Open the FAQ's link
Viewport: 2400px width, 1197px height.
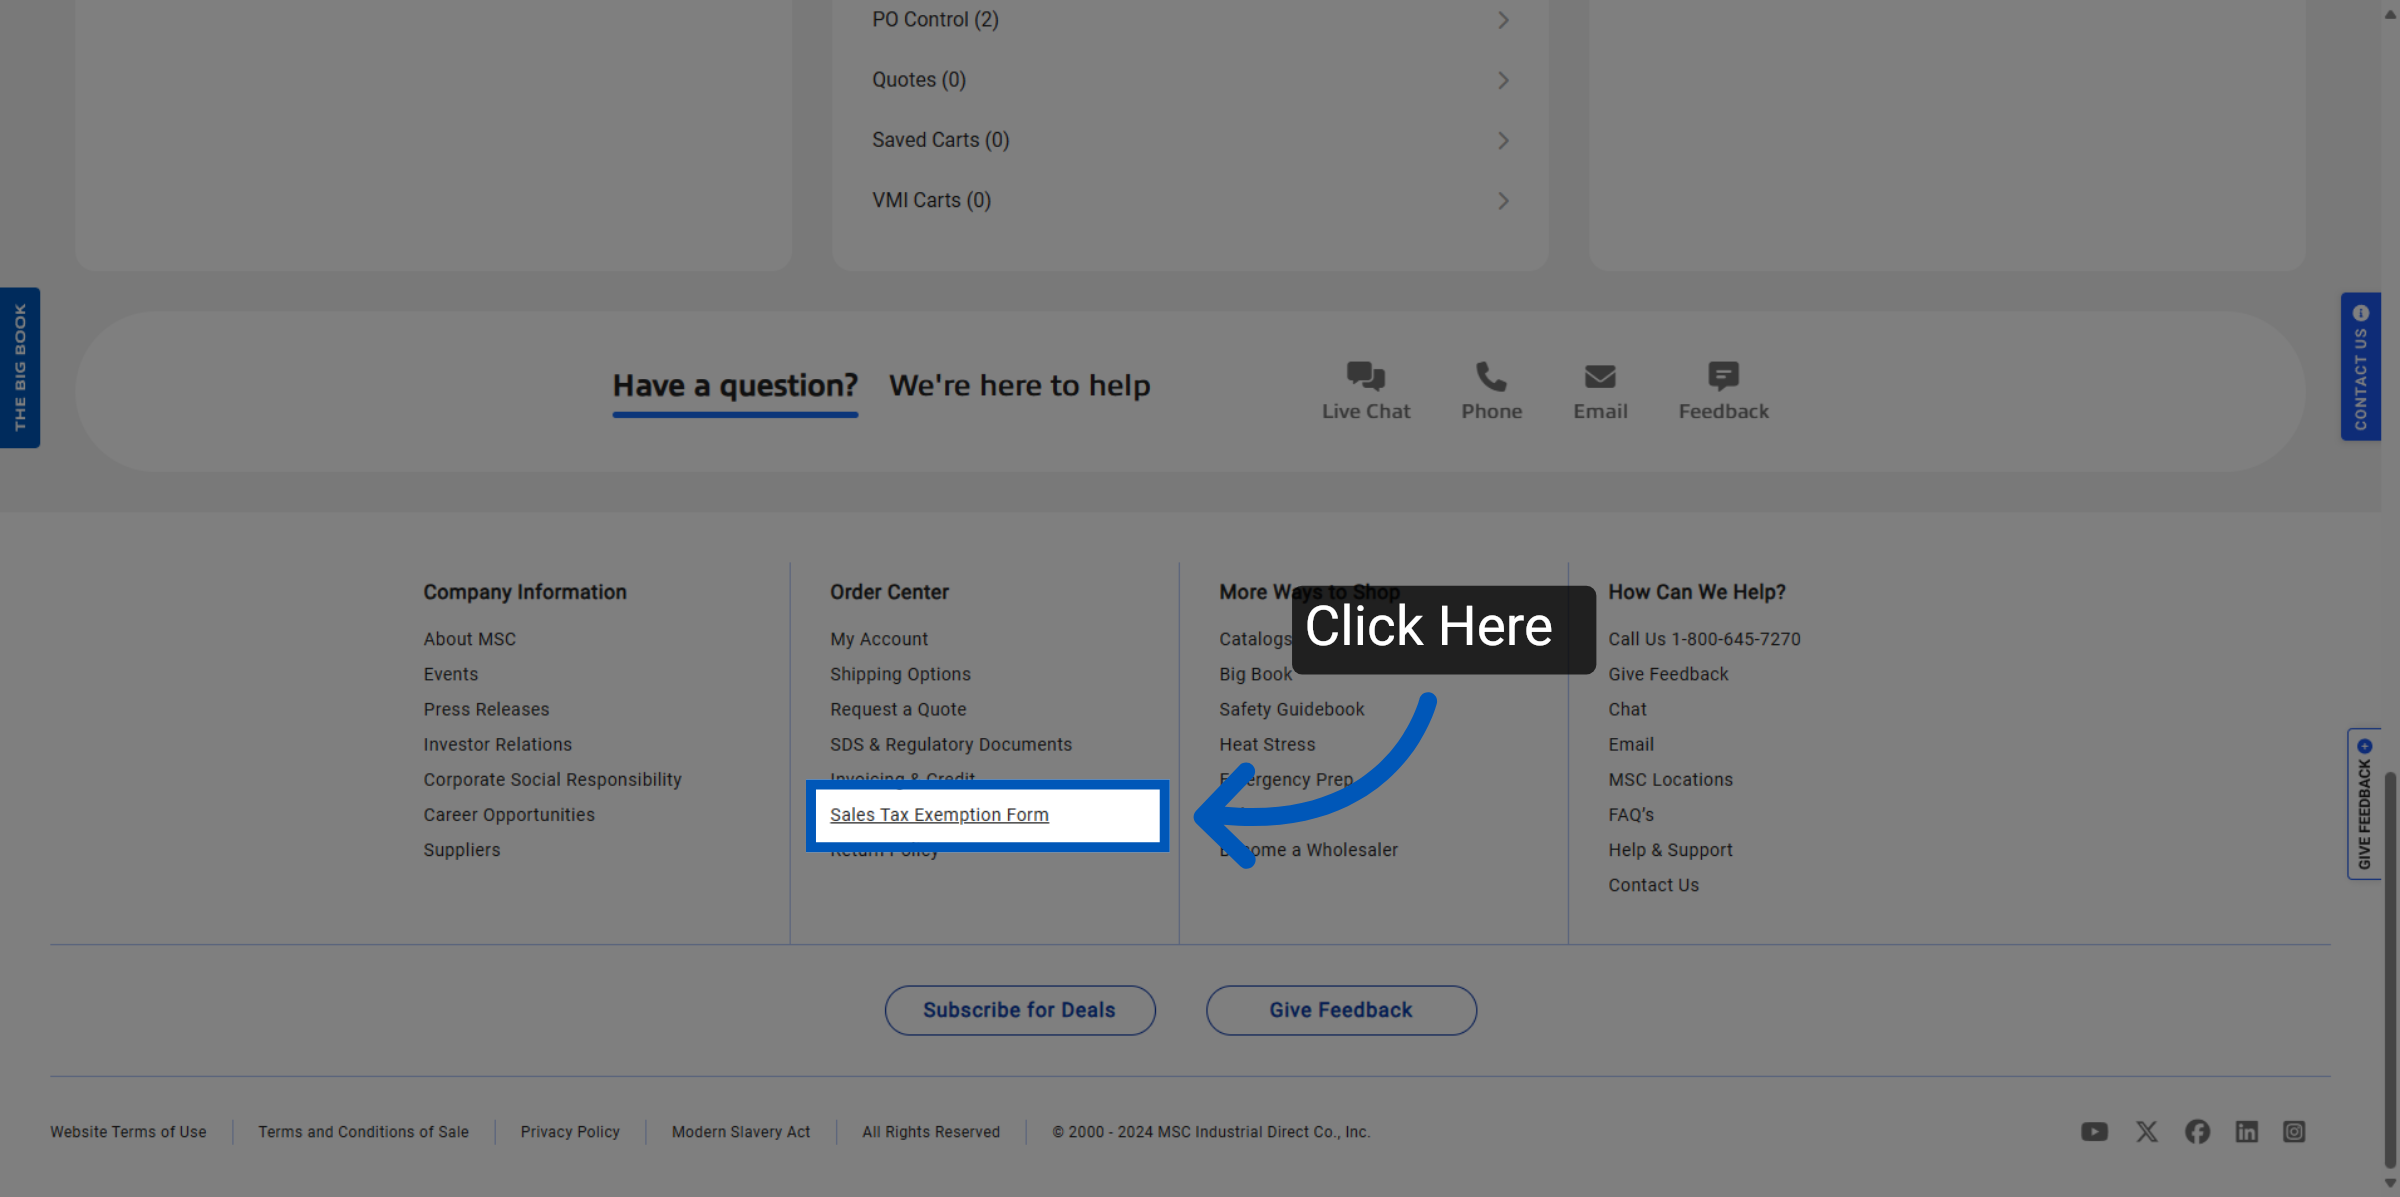pos(1631,814)
